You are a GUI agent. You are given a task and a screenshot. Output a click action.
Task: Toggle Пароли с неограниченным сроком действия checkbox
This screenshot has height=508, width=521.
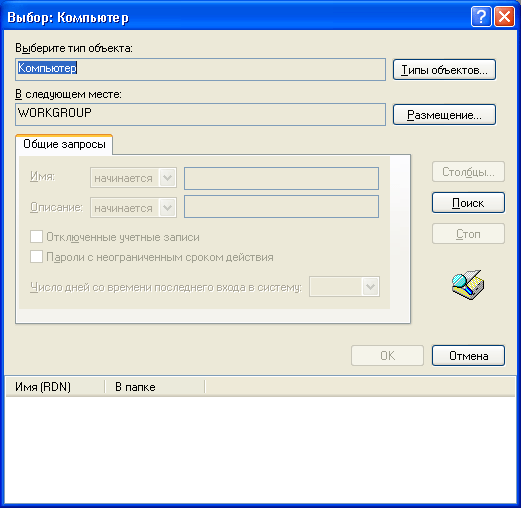pyautogui.click(x=36, y=257)
